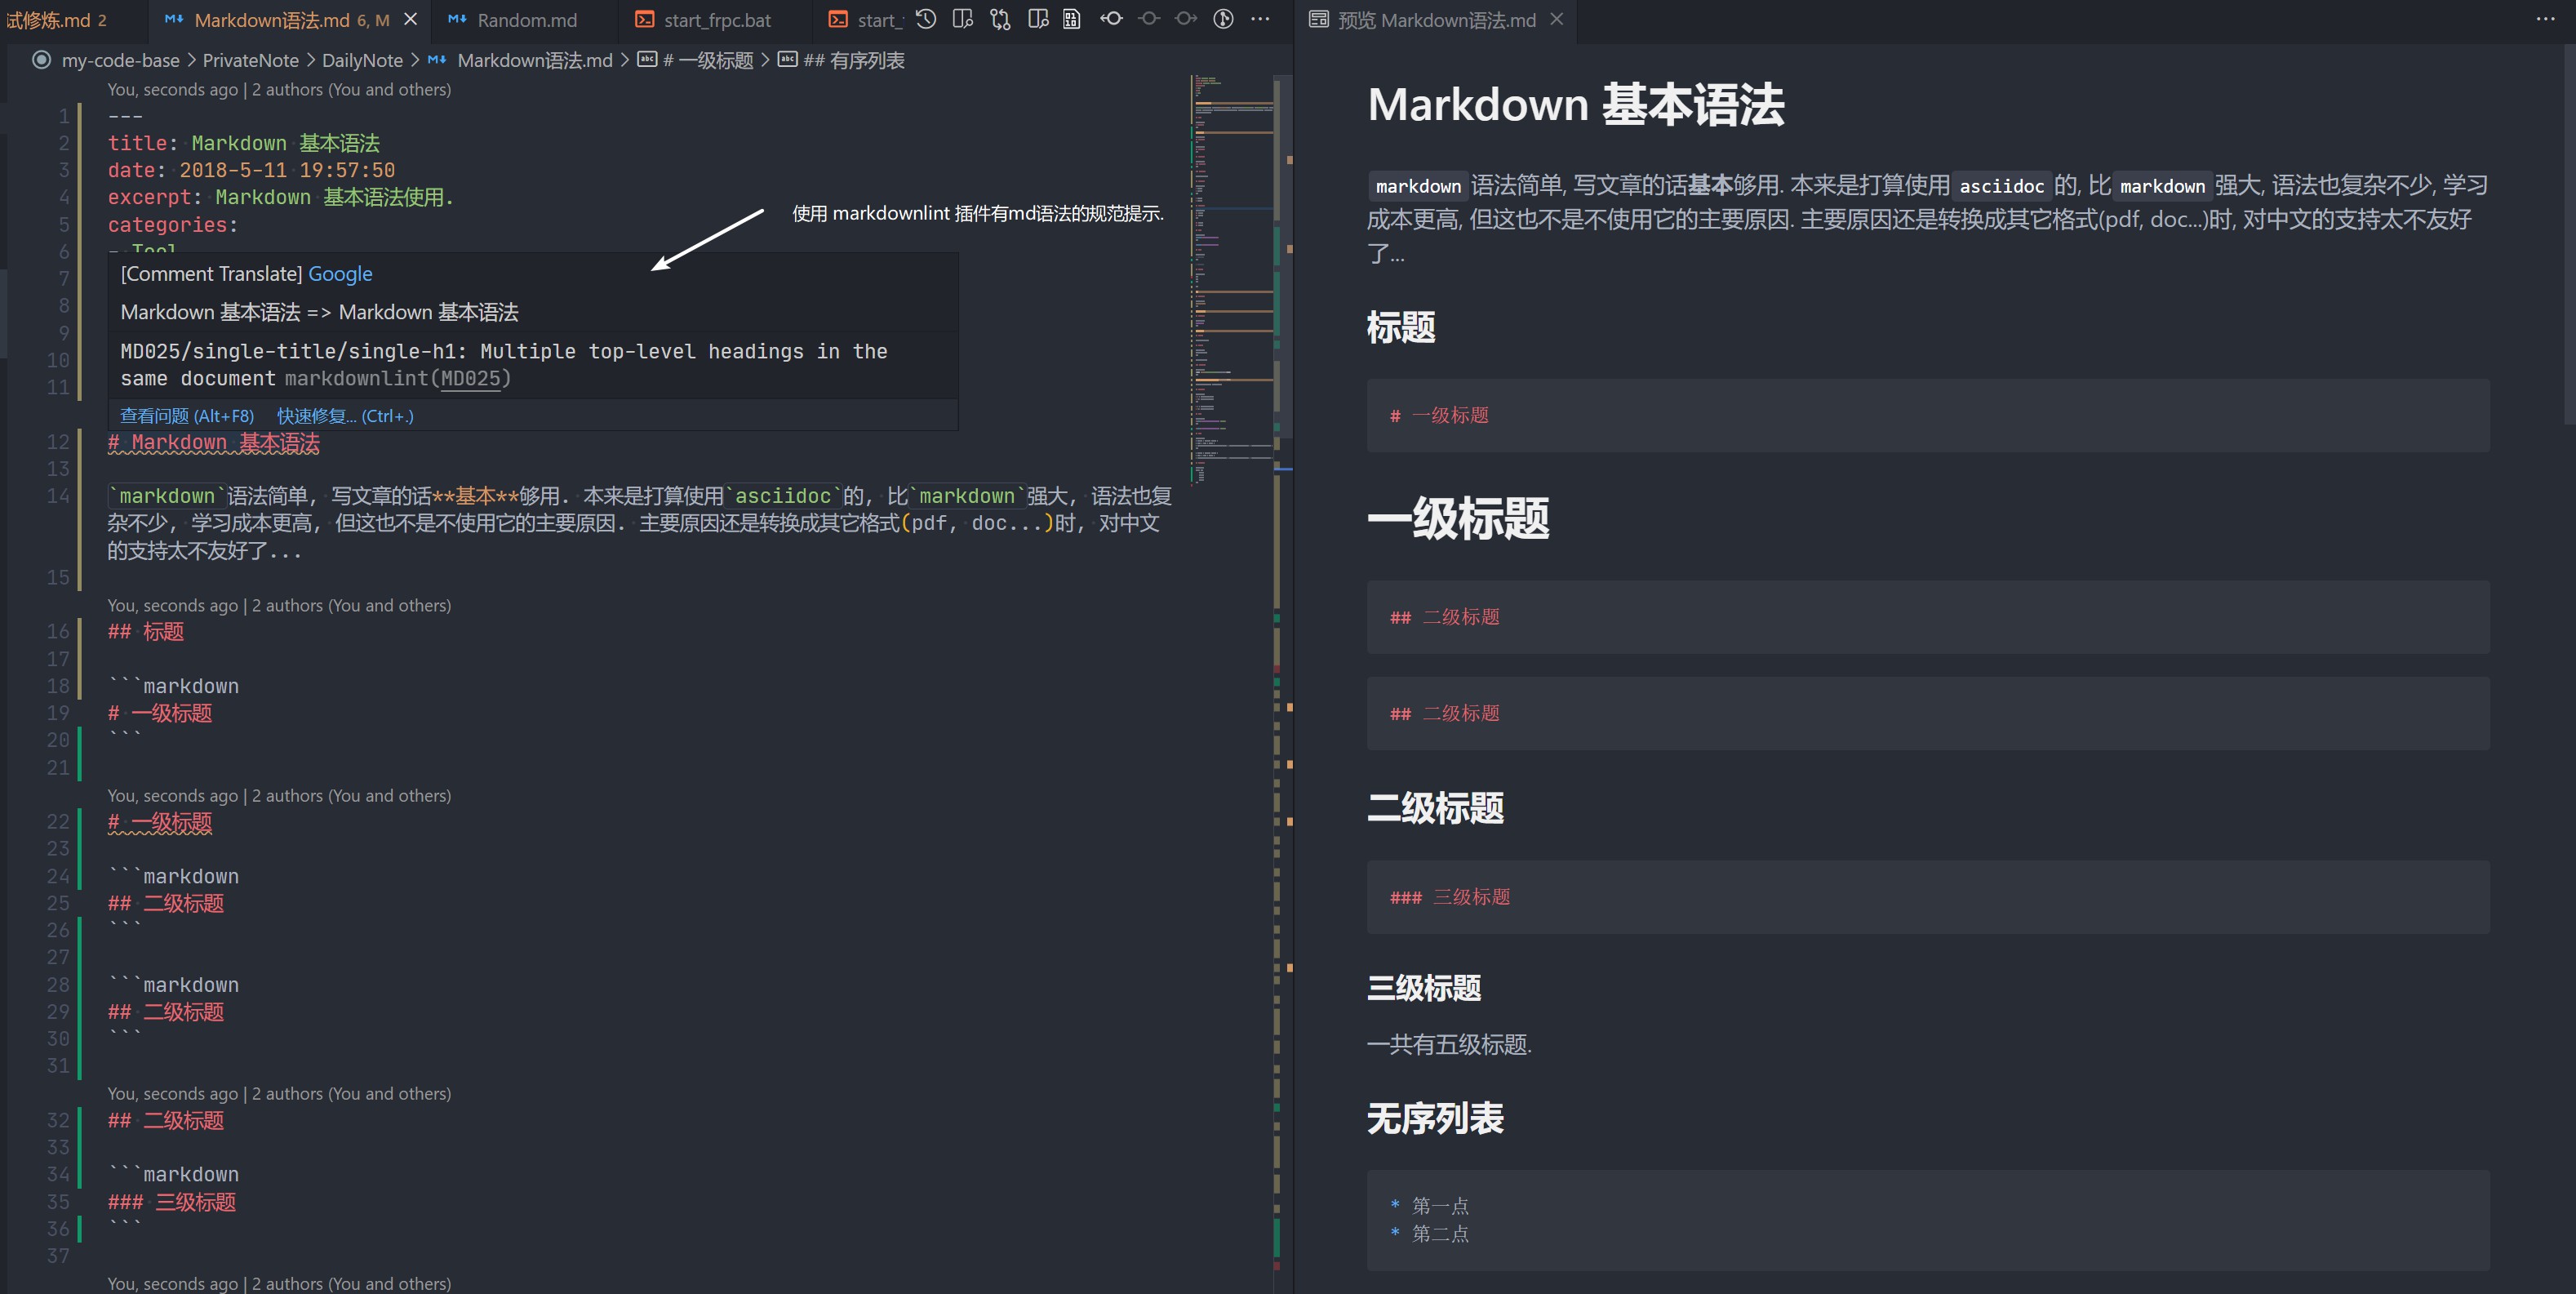Click the binary hex editor icon
Screen dimensions: 2576x1294
[x=1072, y=19]
